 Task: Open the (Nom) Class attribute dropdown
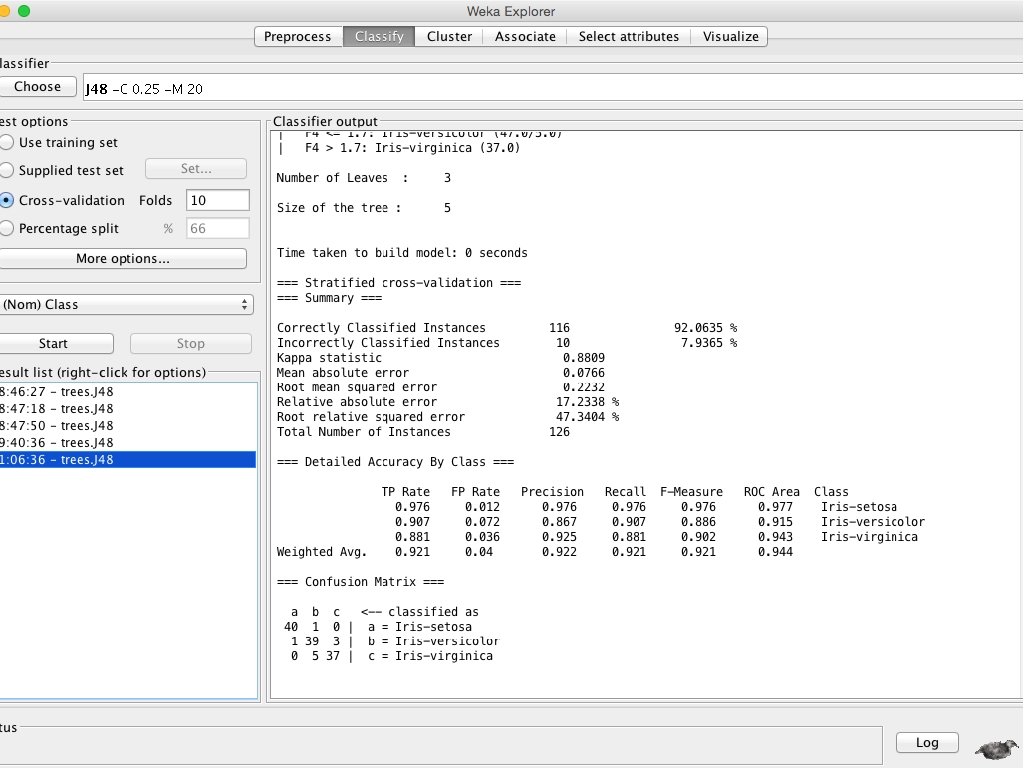pos(125,304)
